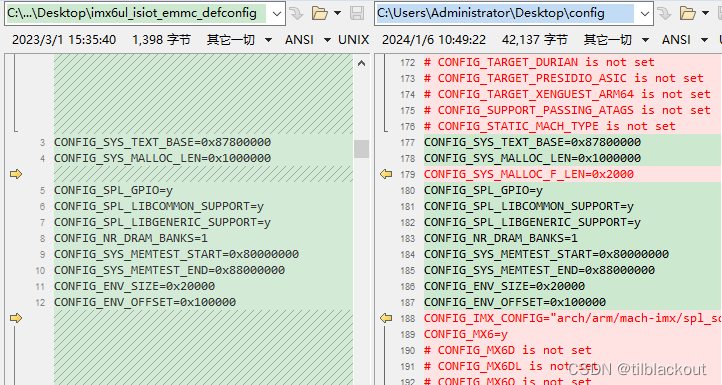Click yellow copy-right arrow below left line 12
Image resolution: width=722 pixels, height=385 pixels.
click(x=16, y=318)
